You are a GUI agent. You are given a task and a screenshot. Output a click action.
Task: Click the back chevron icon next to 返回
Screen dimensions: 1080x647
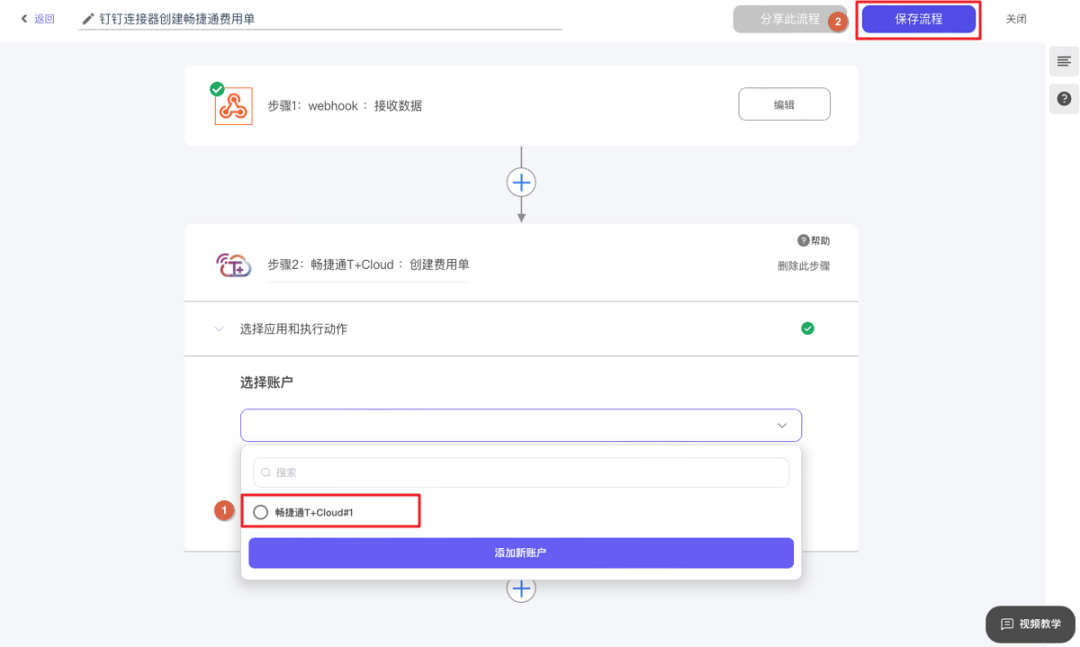tap(24, 19)
